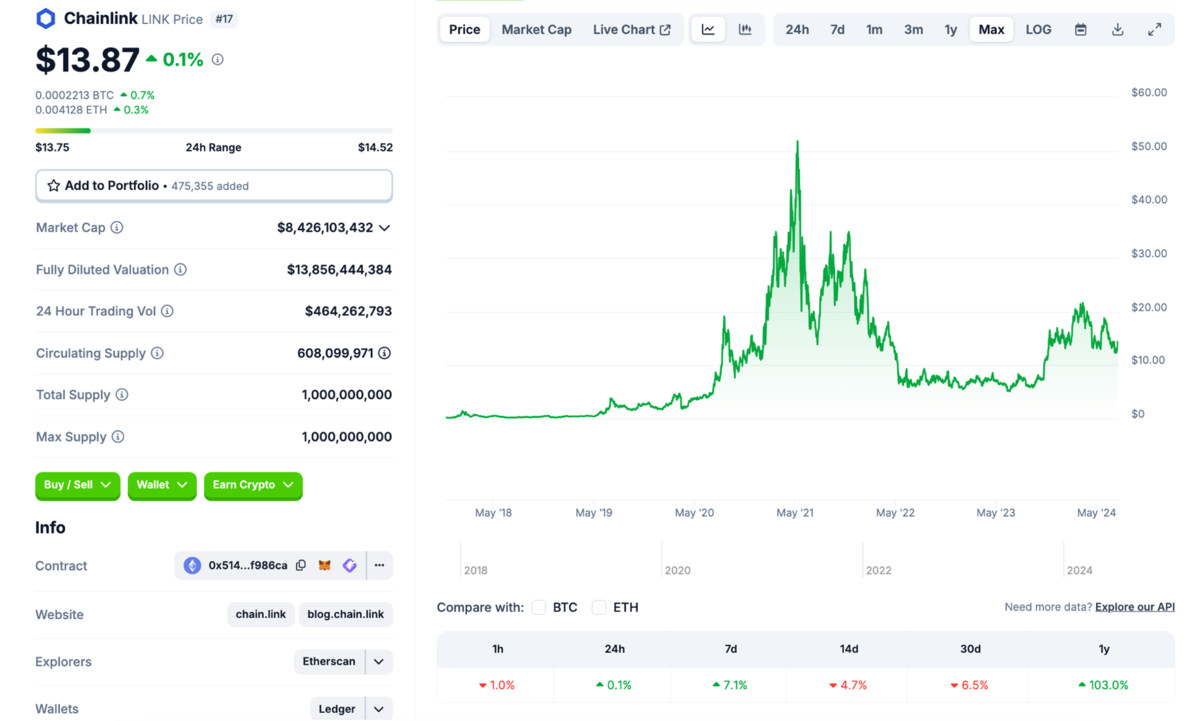Screen dimensions: 1200x721
Task: Click the 24h price range bar
Action: pos(213,130)
